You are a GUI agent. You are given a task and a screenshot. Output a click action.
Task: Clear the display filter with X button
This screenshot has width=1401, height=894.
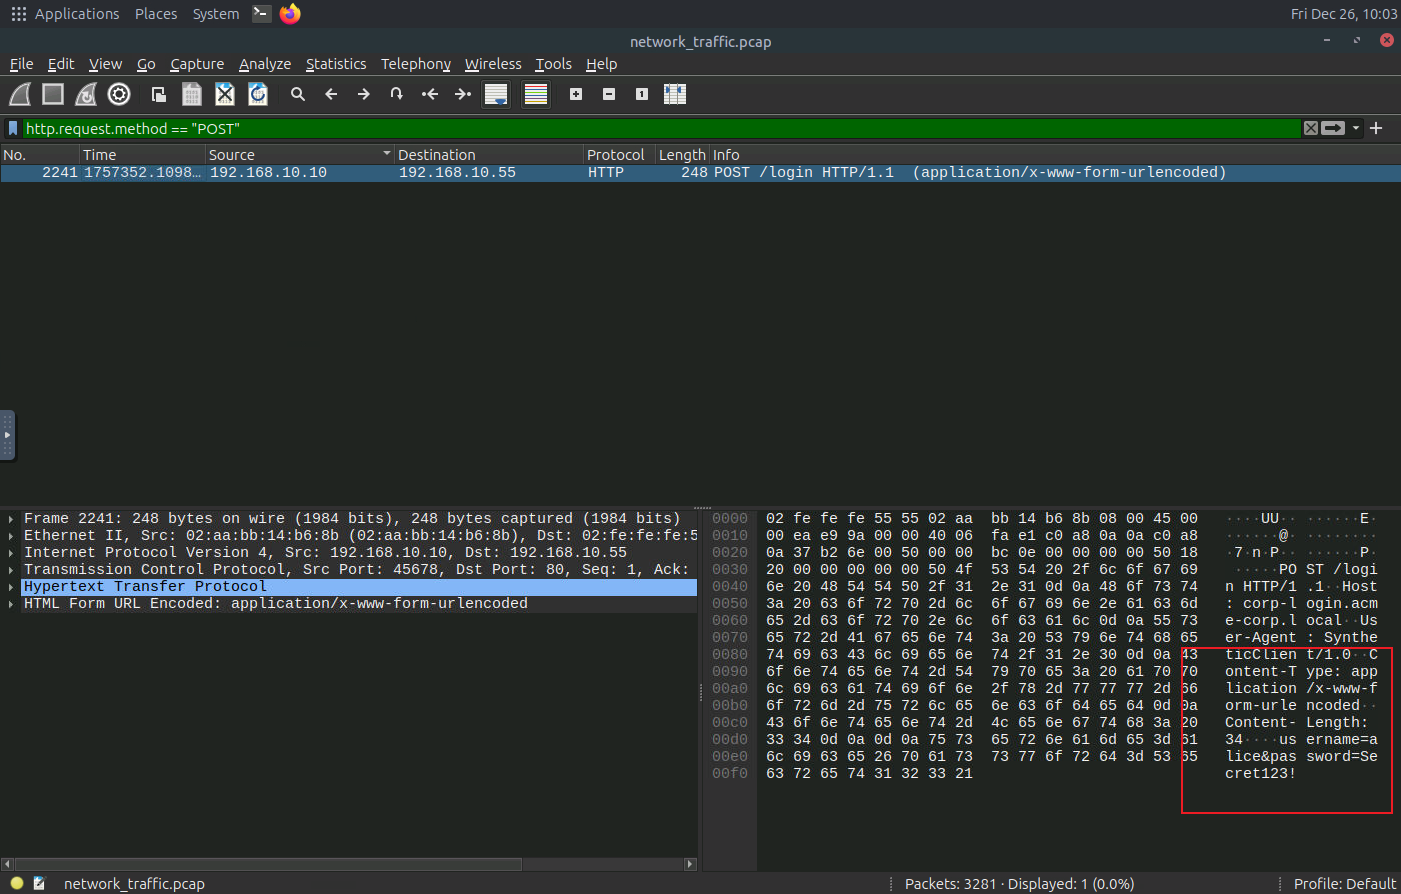click(x=1310, y=128)
